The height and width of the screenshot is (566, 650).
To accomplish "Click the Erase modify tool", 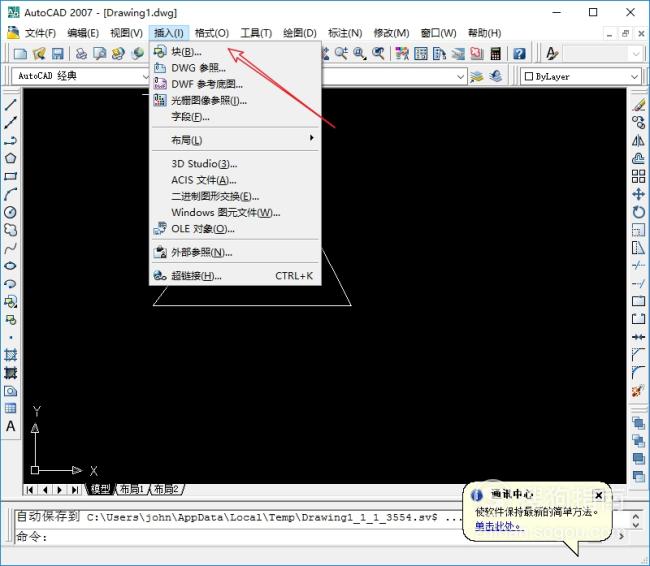I will (x=639, y=104).
